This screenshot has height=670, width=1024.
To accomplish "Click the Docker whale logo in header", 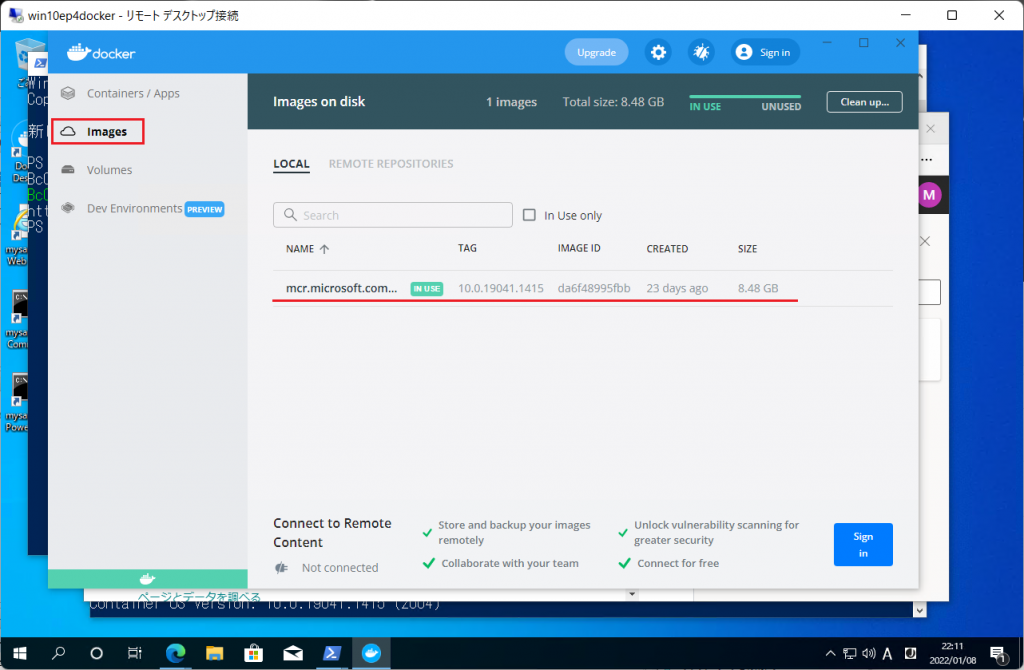I will pyautogui.click(x=78, y=52).
